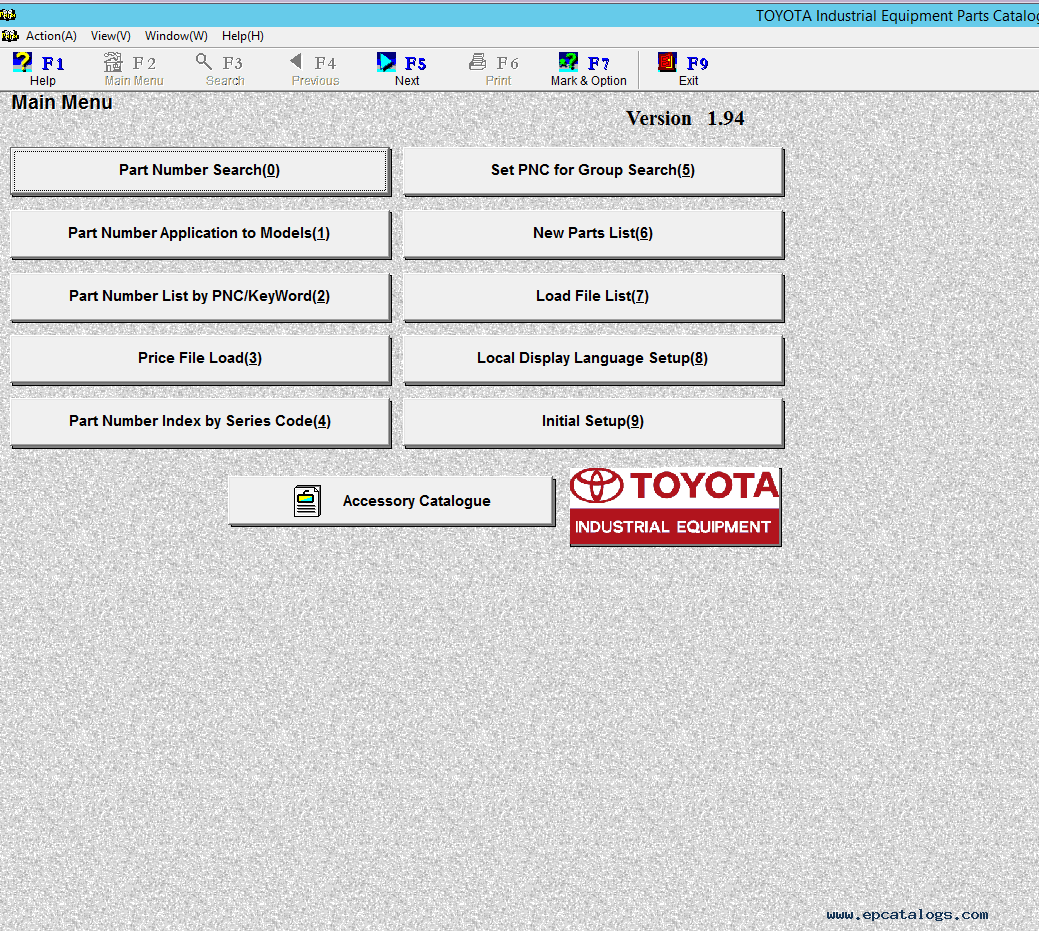Click the F1 Help toolbar icon
Viewport: 1039px width, 931px height.
(23, 63)
